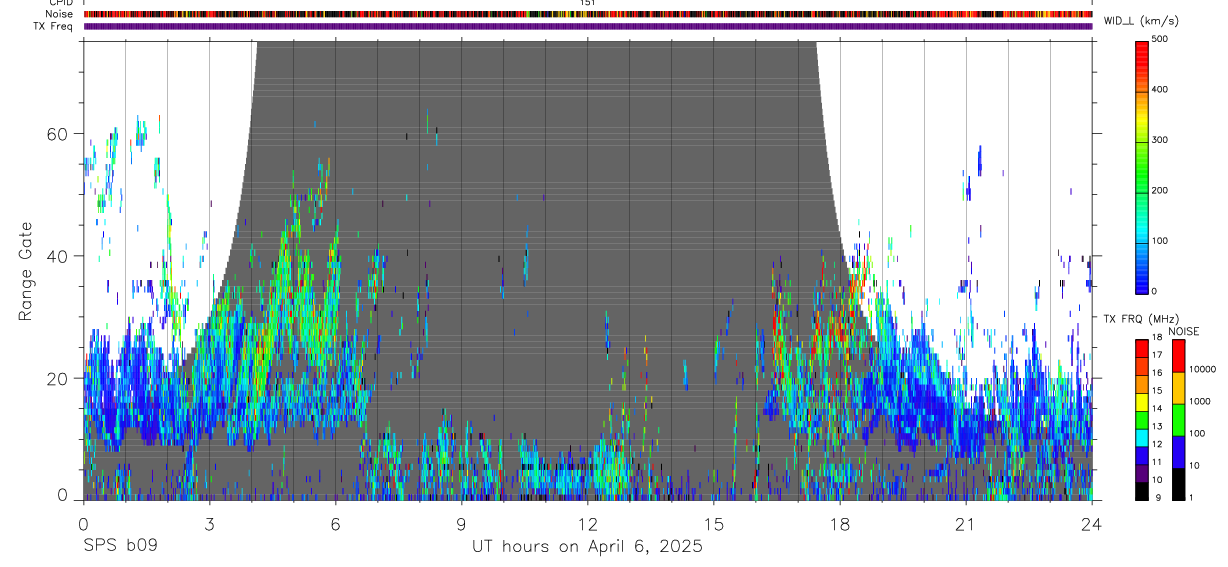Click the x-axis tick label '18'
Image resolution: width=1228 pixels, height=567 pixels.
click(x=840, y=524)
